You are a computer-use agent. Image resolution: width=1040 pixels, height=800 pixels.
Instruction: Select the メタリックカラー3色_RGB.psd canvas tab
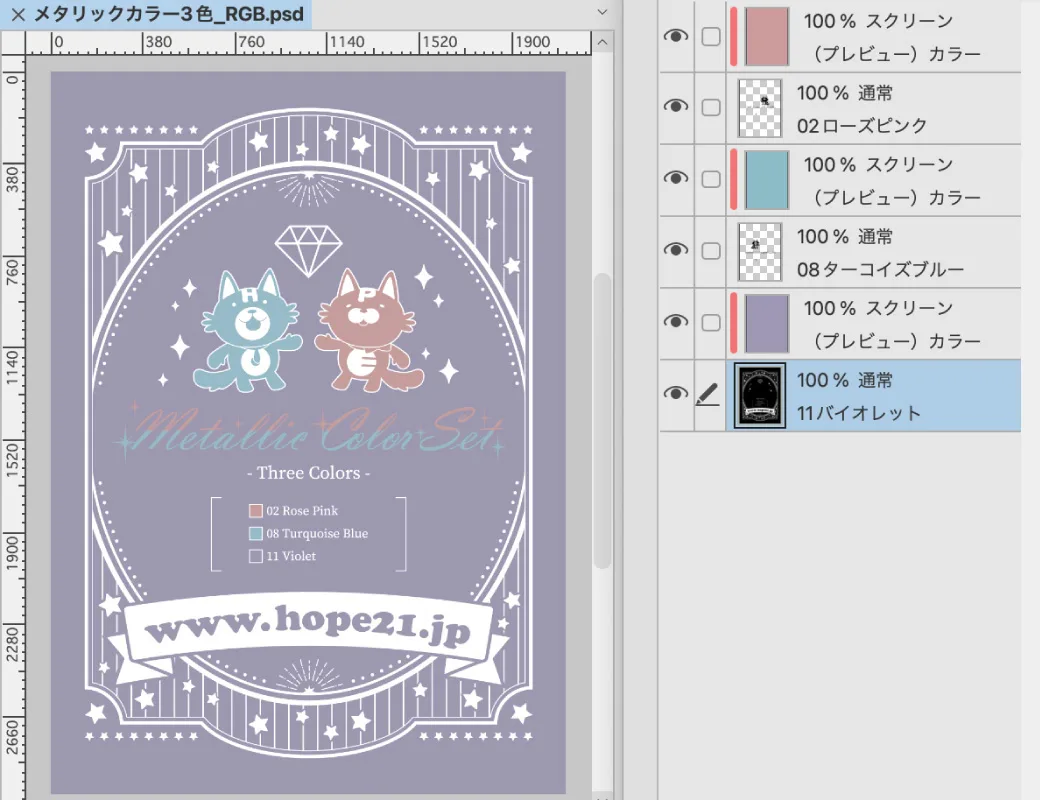point(168,14)
